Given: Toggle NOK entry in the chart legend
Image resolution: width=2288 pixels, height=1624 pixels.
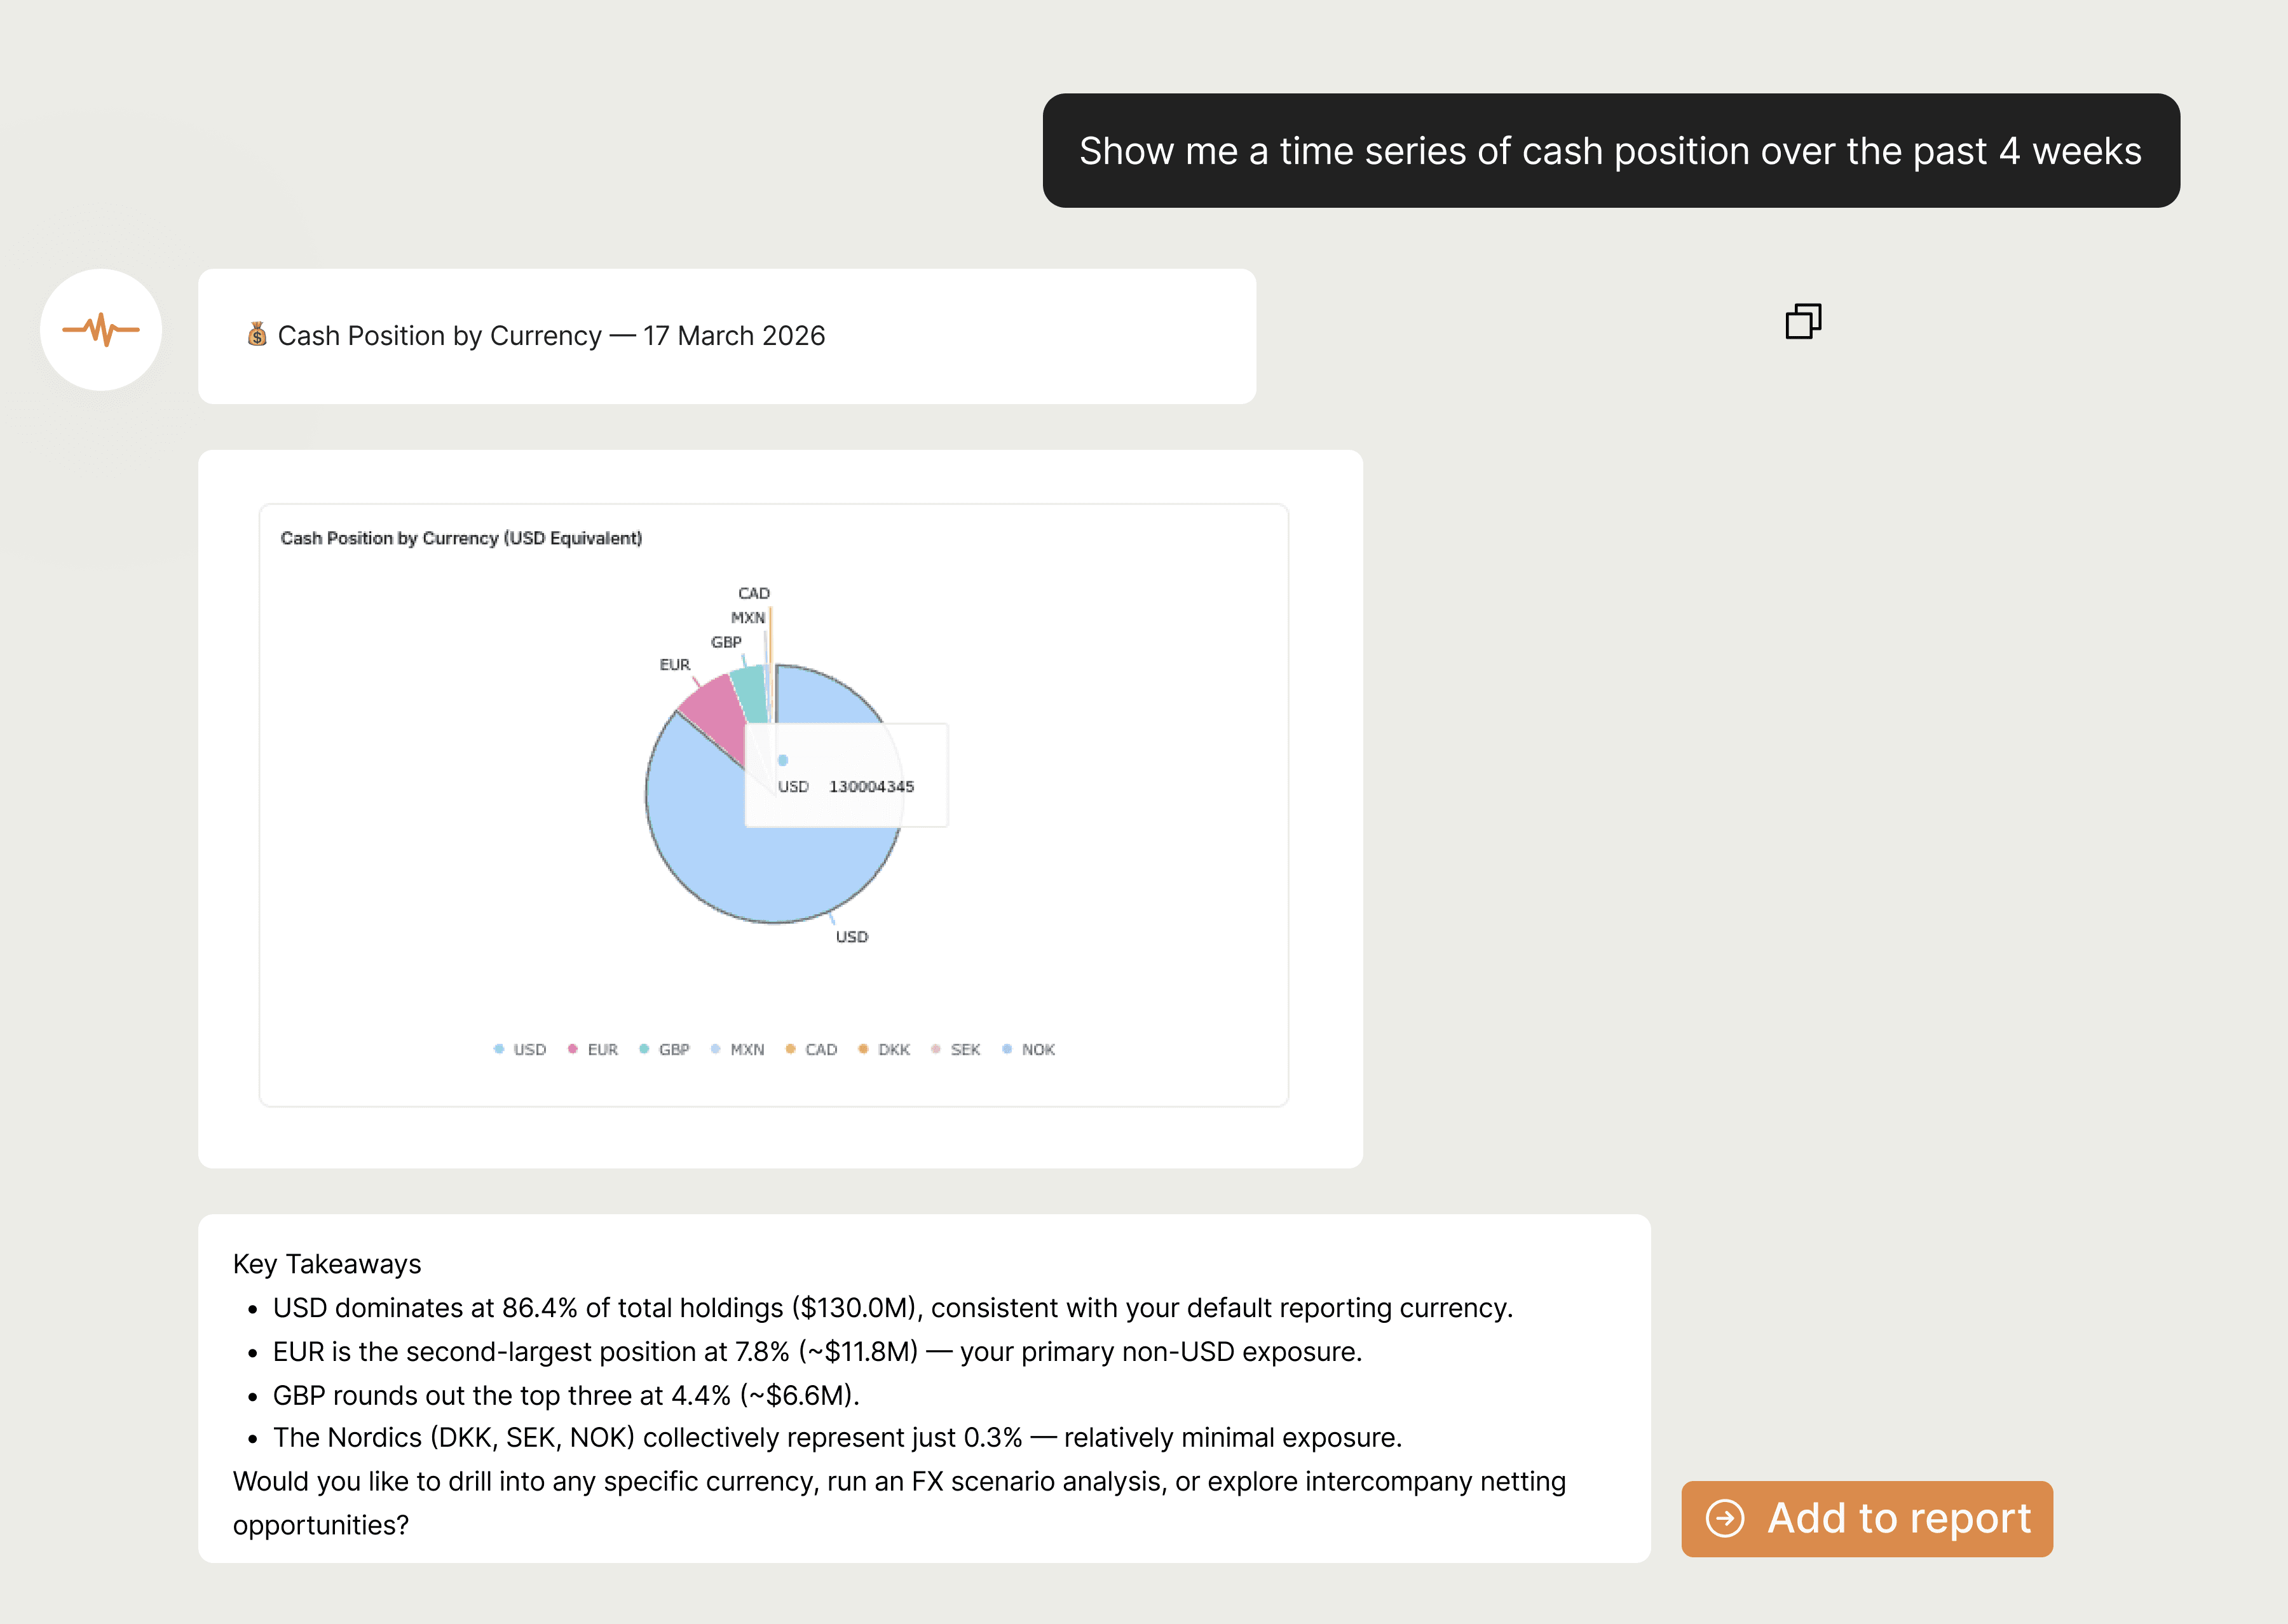Looking at the screenshot, I should [x=1029, y=1049].
